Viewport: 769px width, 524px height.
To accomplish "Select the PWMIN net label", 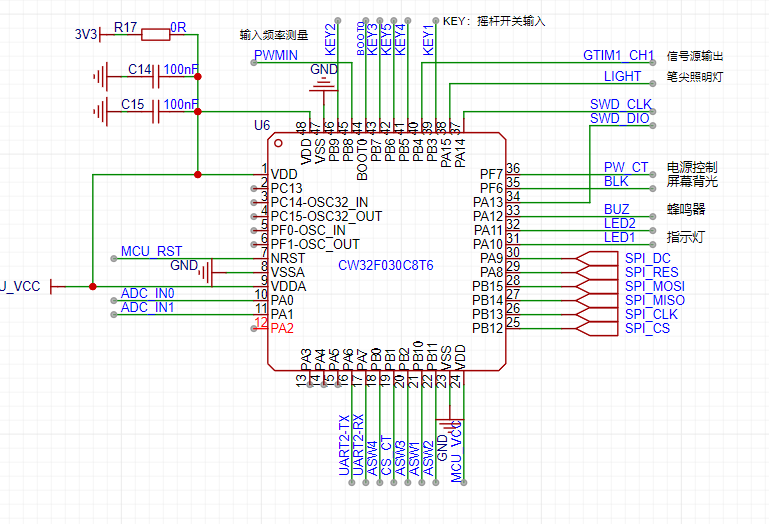I will (276, 55).
